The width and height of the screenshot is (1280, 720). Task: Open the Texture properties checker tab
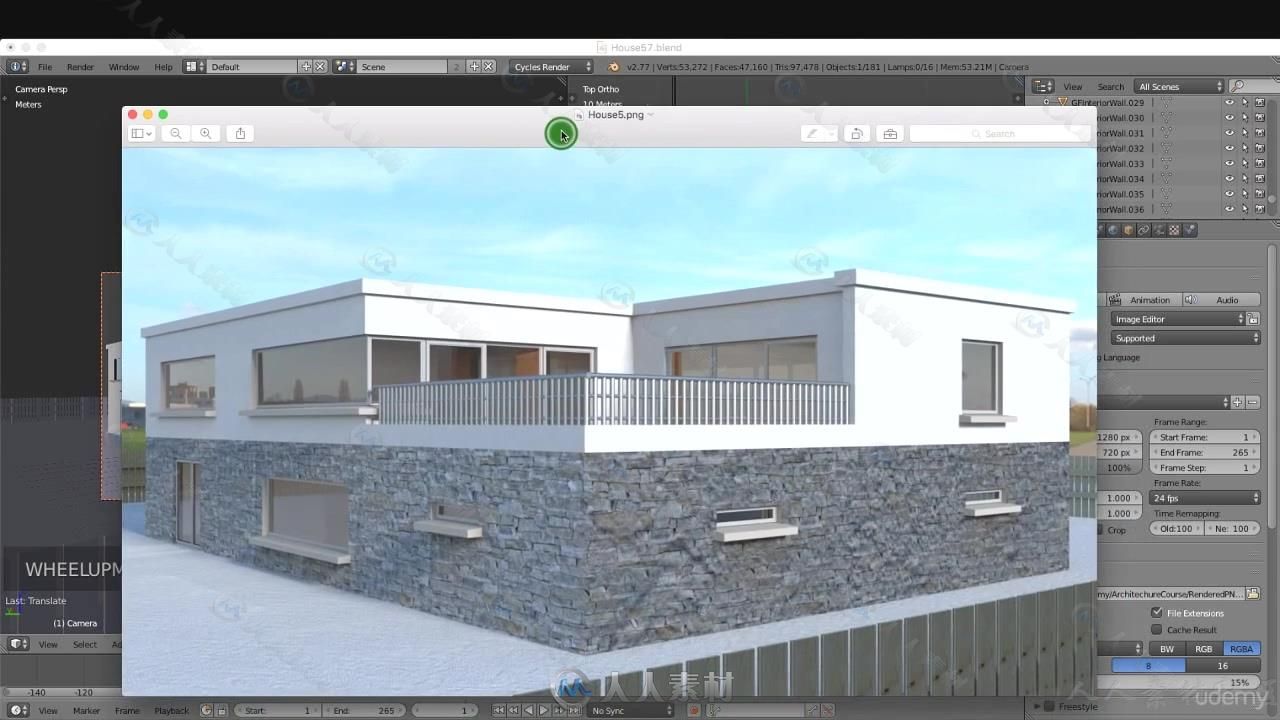click(x=1174, y=230)
